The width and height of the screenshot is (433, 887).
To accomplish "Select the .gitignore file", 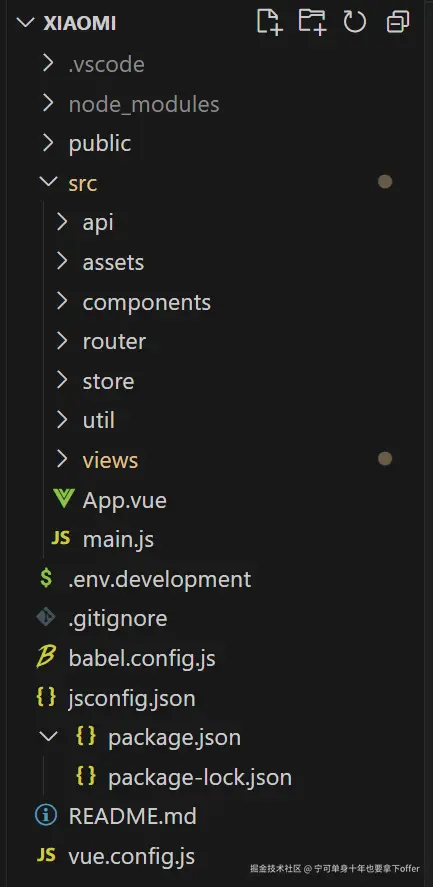I will pyautogui.click(x=118, y=618).
